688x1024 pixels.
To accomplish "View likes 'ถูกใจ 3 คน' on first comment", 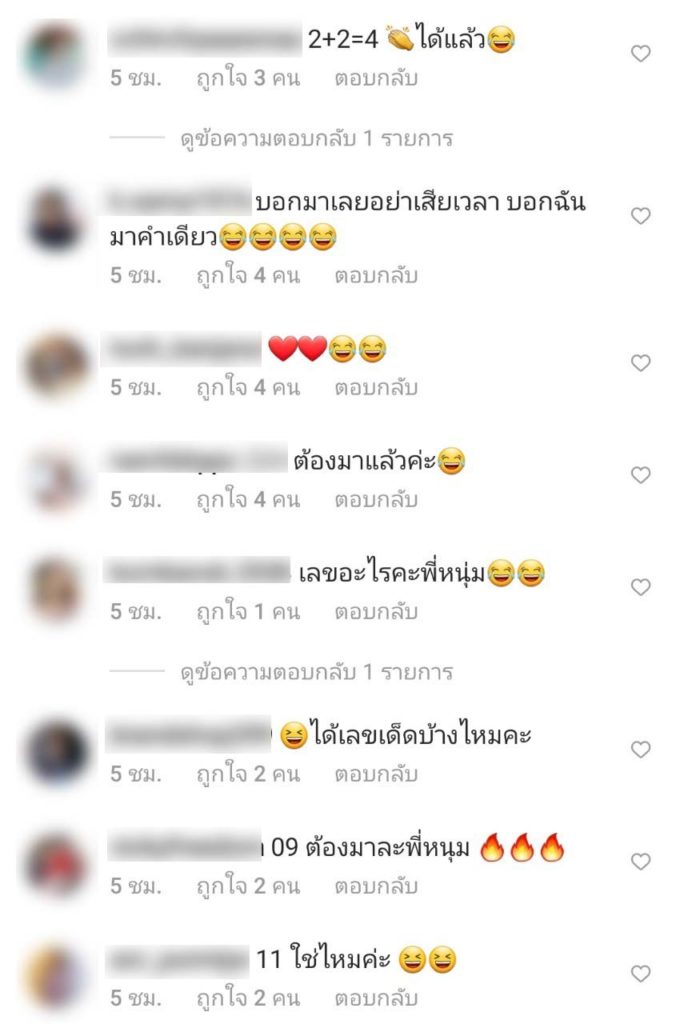I will tap(248, 78).
